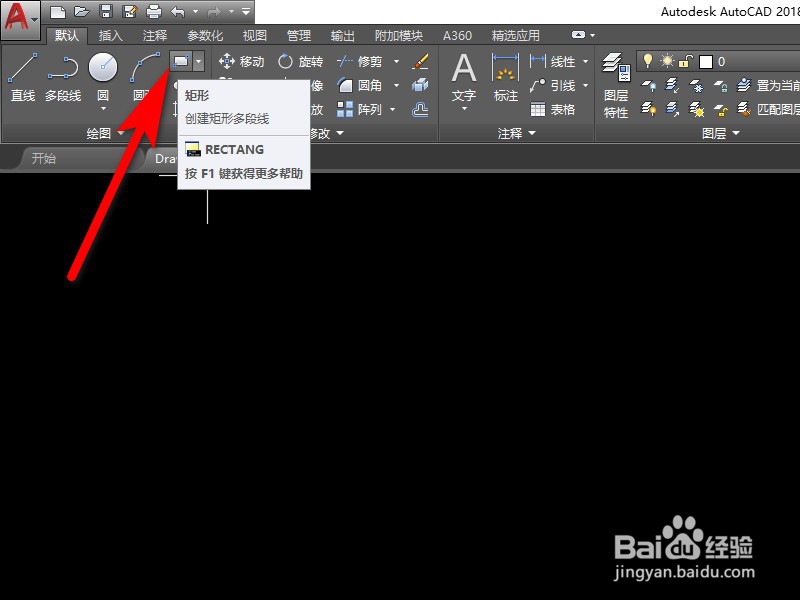Image resolution: width=800 pixels, height=600 pixels.
Task: Click the Open file folder icon
Action: coord(81,11)
